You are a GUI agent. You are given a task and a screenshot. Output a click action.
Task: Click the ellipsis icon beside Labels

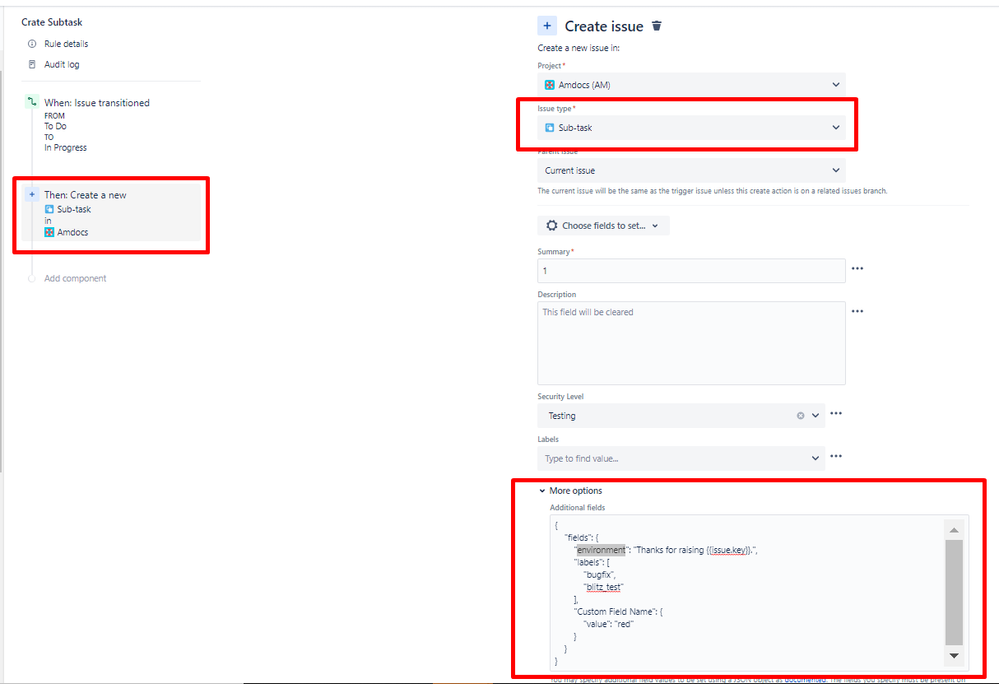(x=836, y=457)
